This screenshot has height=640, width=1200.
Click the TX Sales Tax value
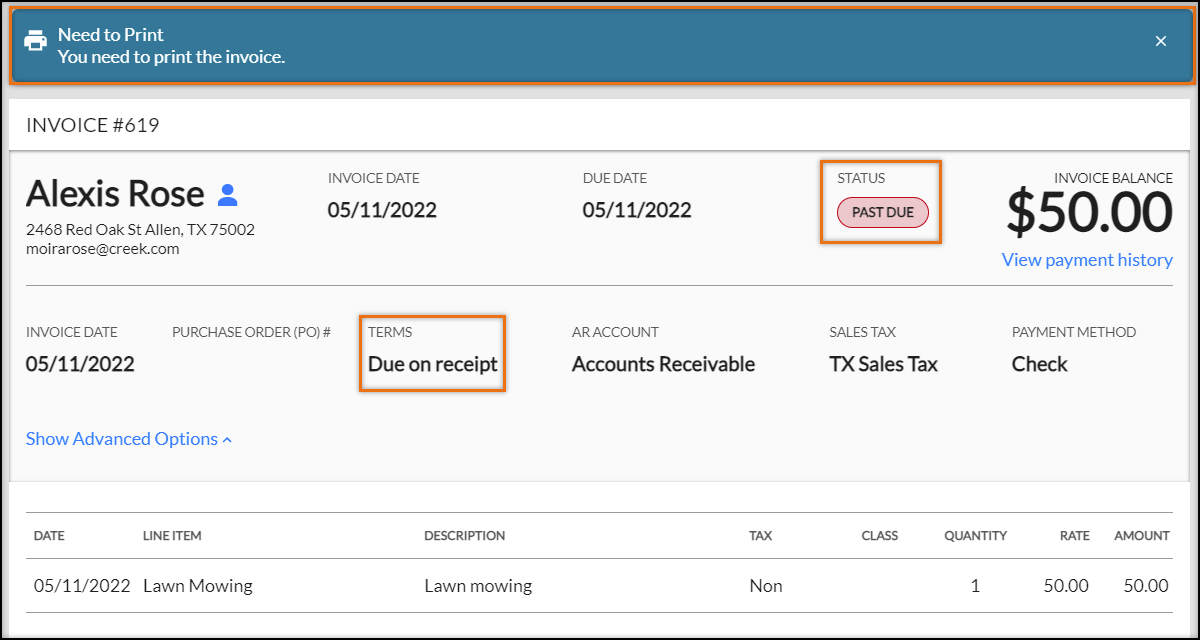(x=884, y=364)
